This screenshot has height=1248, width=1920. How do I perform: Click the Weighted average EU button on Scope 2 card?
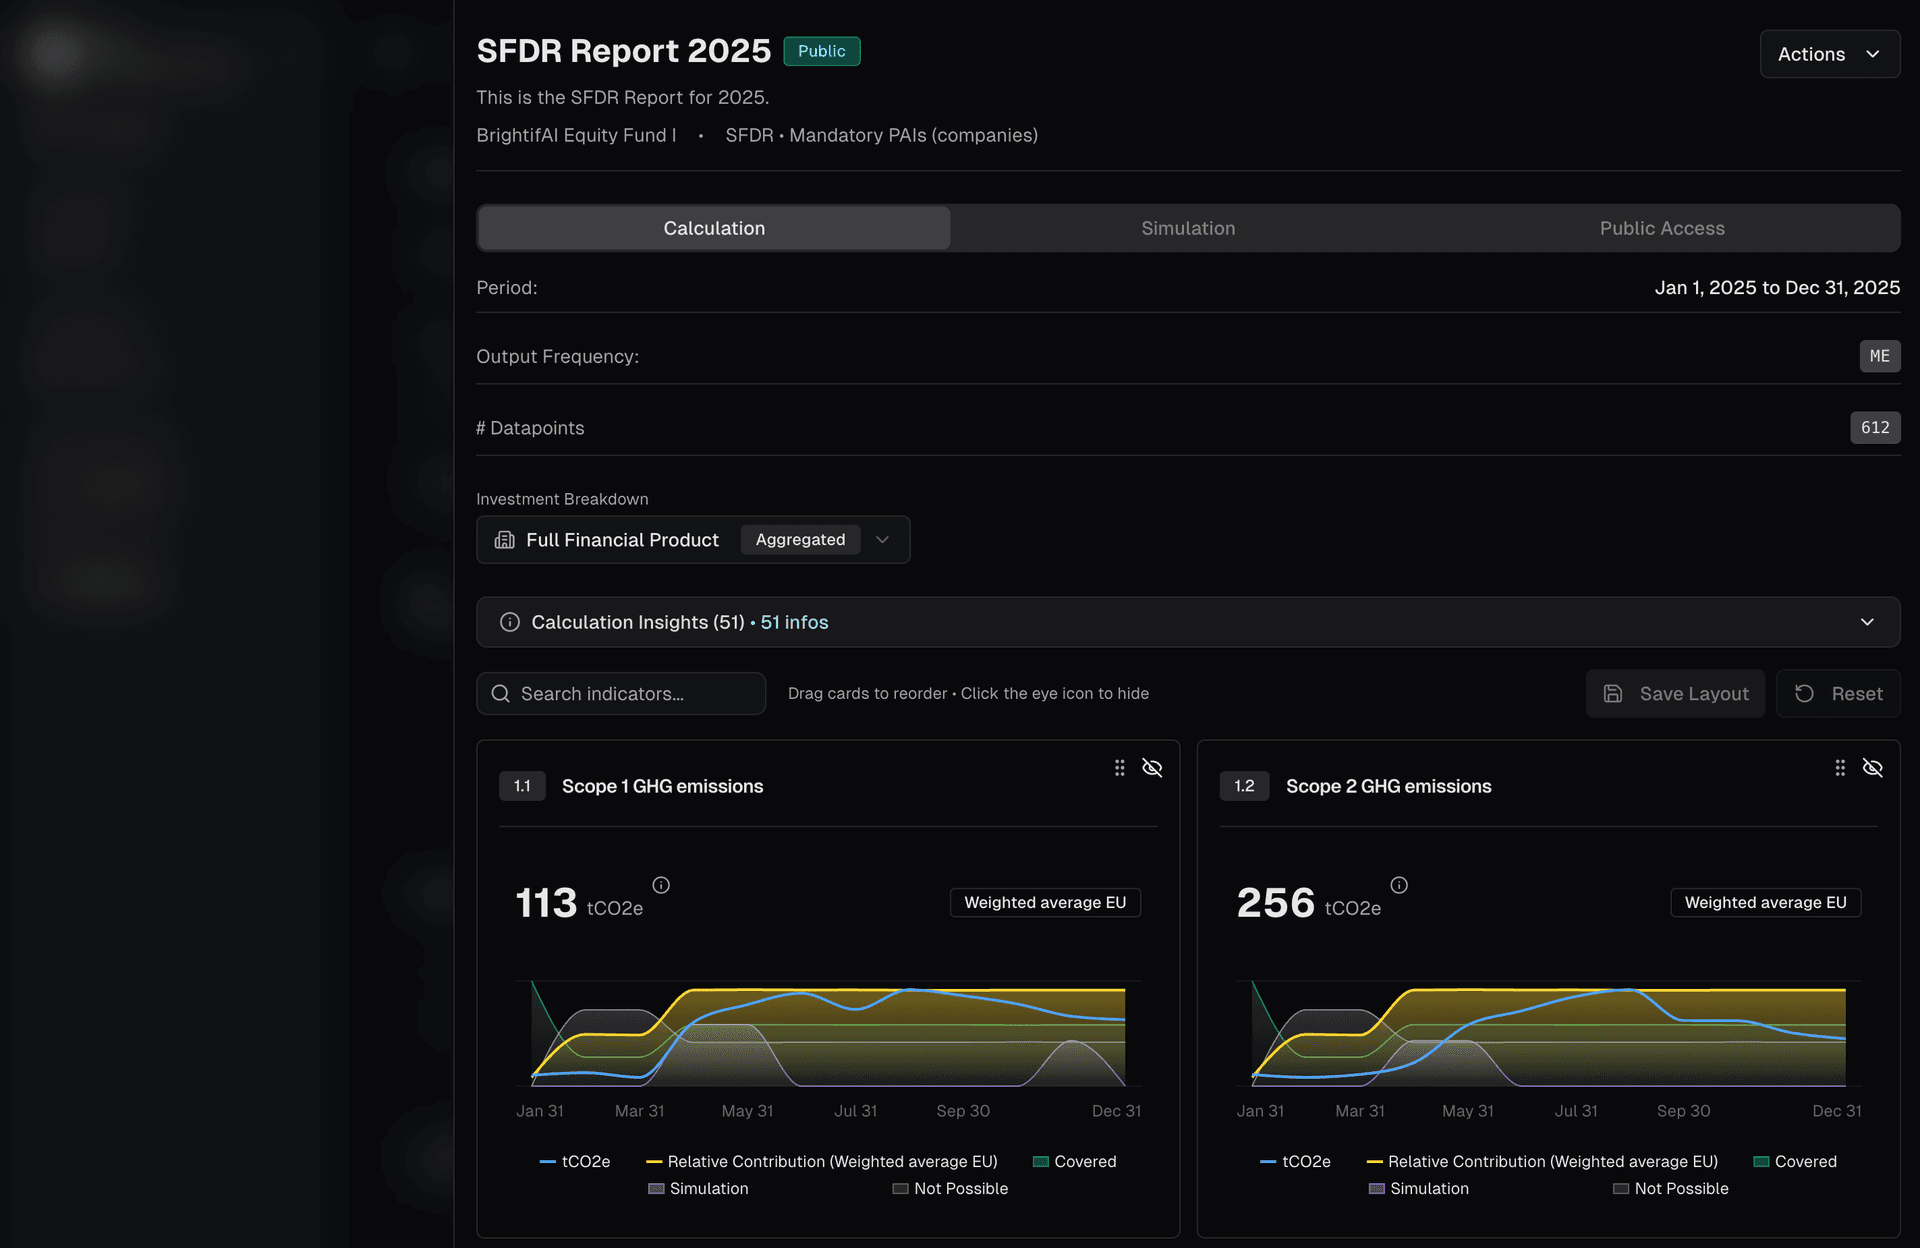1765,902
